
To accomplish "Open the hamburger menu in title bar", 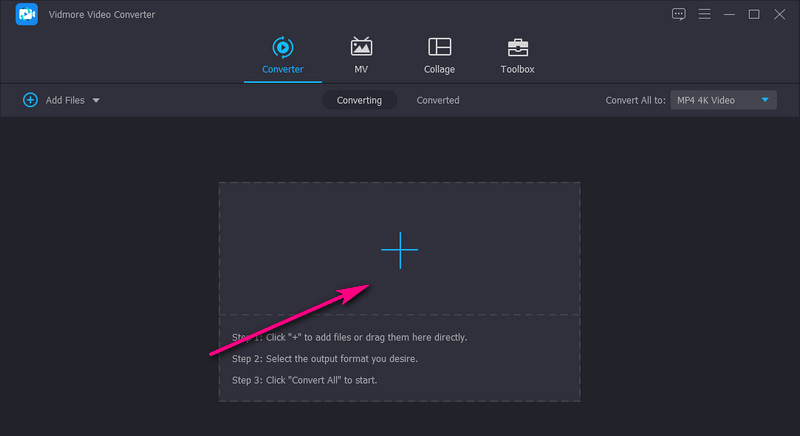I will tap(705, 14).
